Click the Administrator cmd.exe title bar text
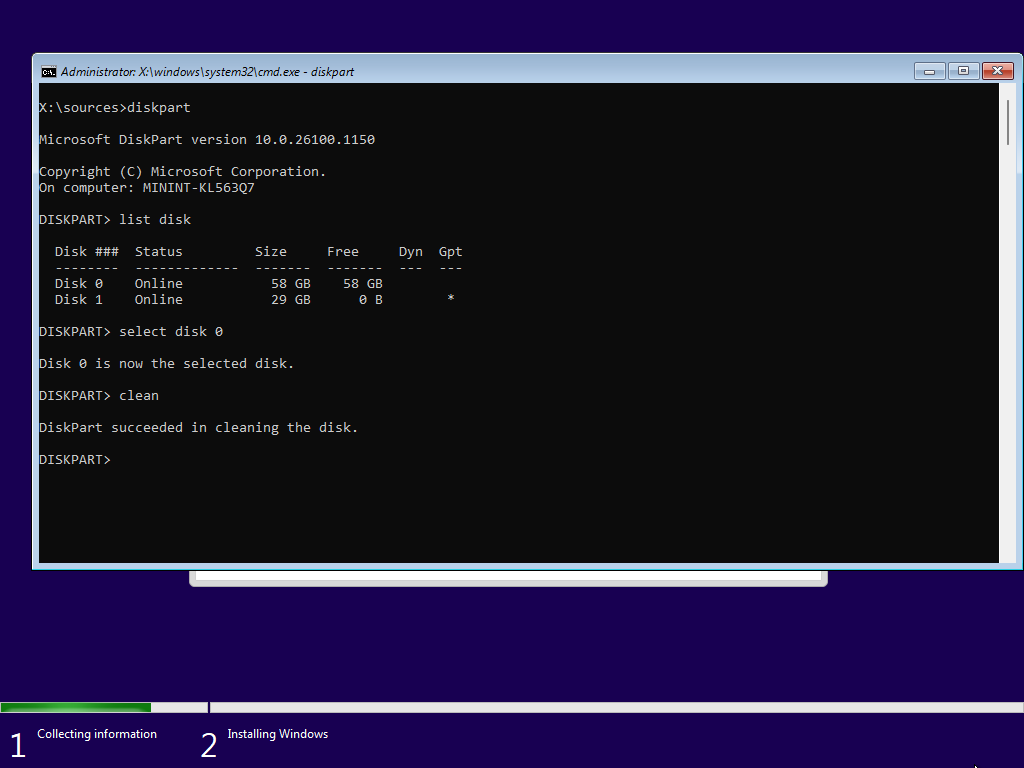 207,72
